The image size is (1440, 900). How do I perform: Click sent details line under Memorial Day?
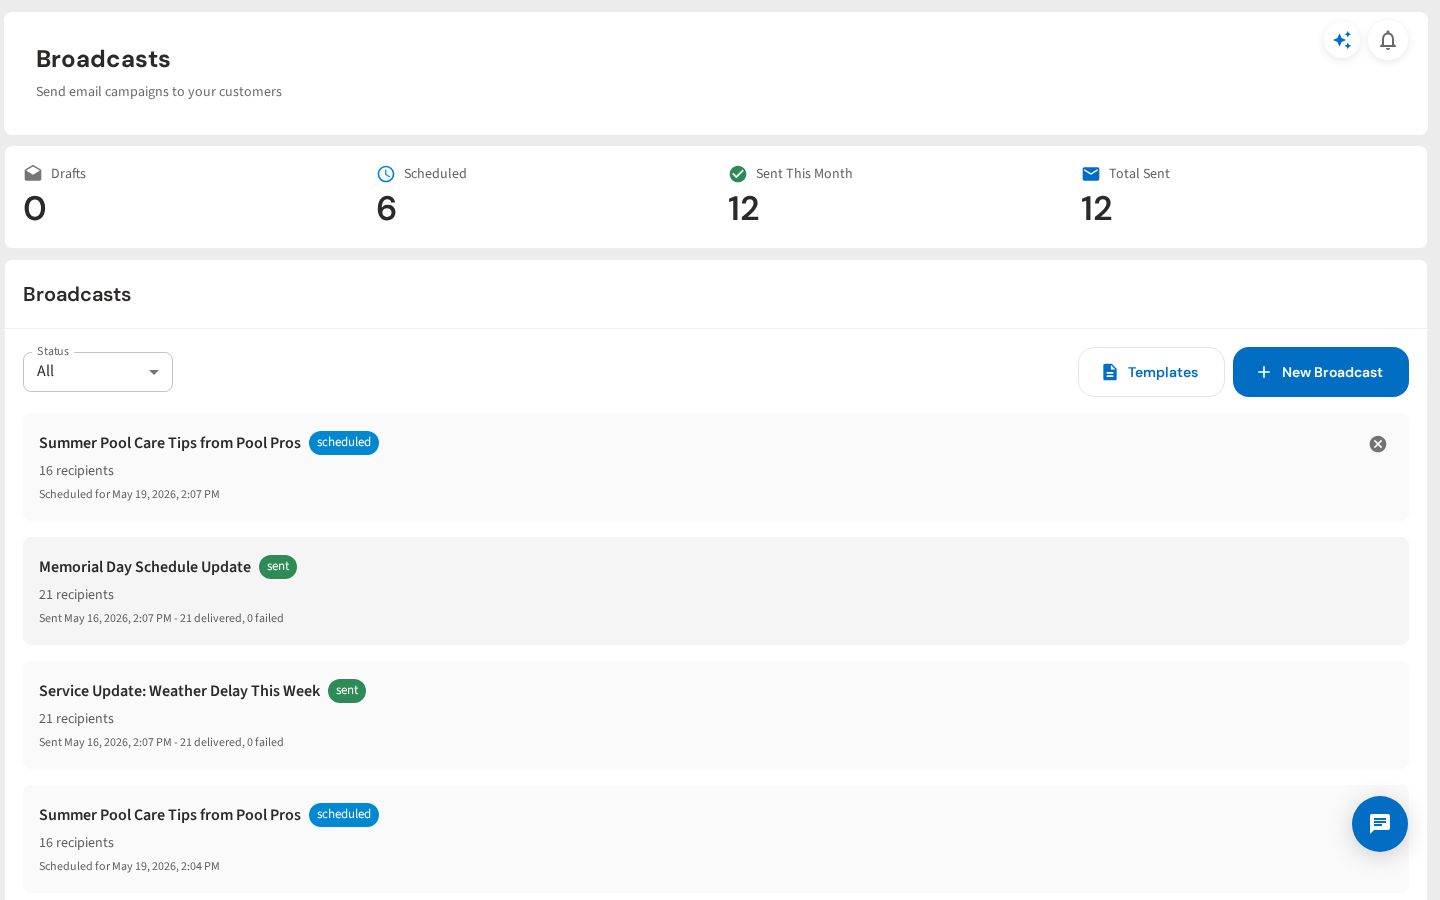[x=161, y=619]
